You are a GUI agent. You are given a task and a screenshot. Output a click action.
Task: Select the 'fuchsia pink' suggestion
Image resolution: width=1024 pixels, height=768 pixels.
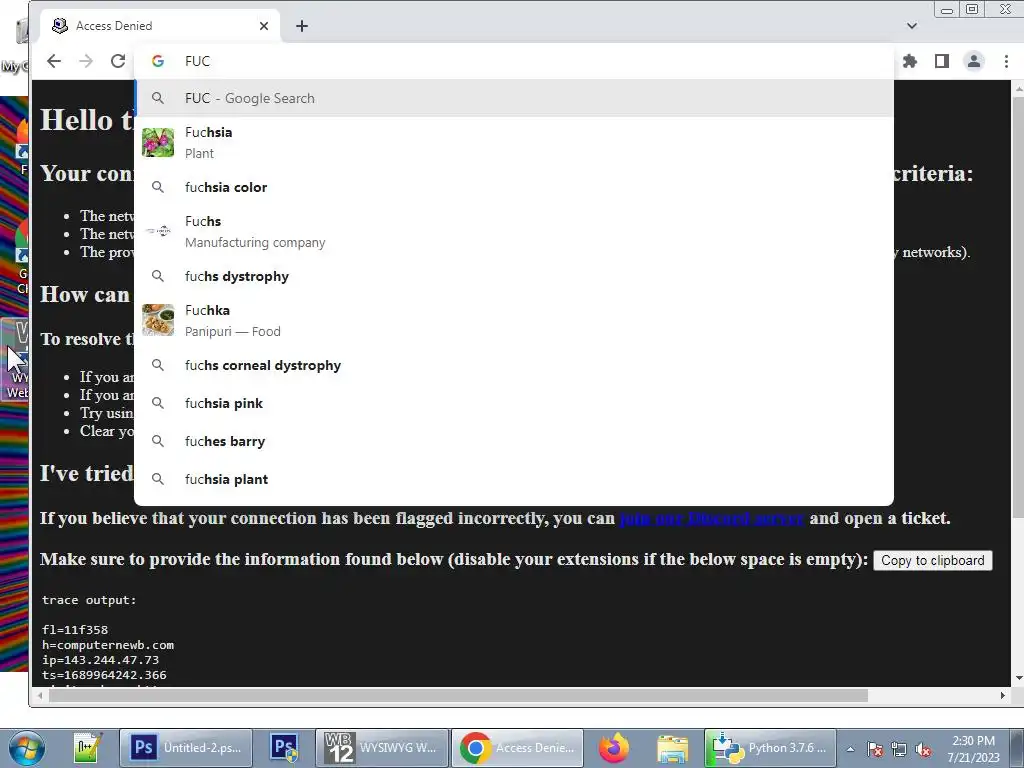[x=513, y=403]
